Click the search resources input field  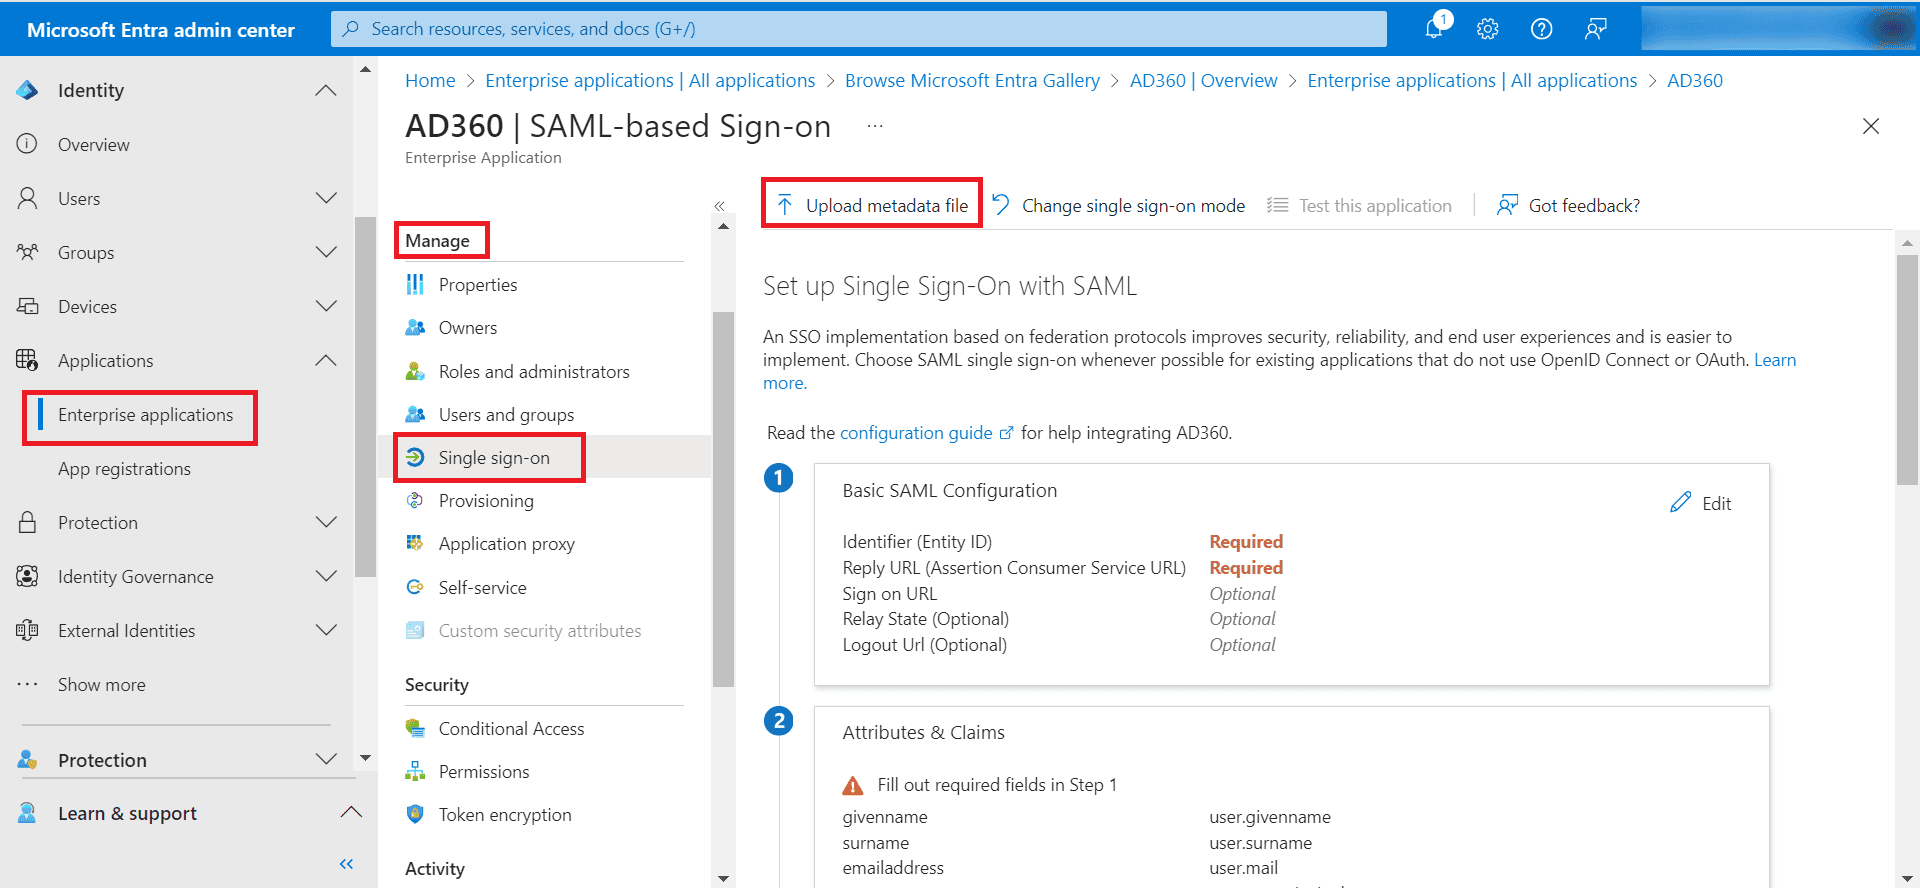coord(860,29)
